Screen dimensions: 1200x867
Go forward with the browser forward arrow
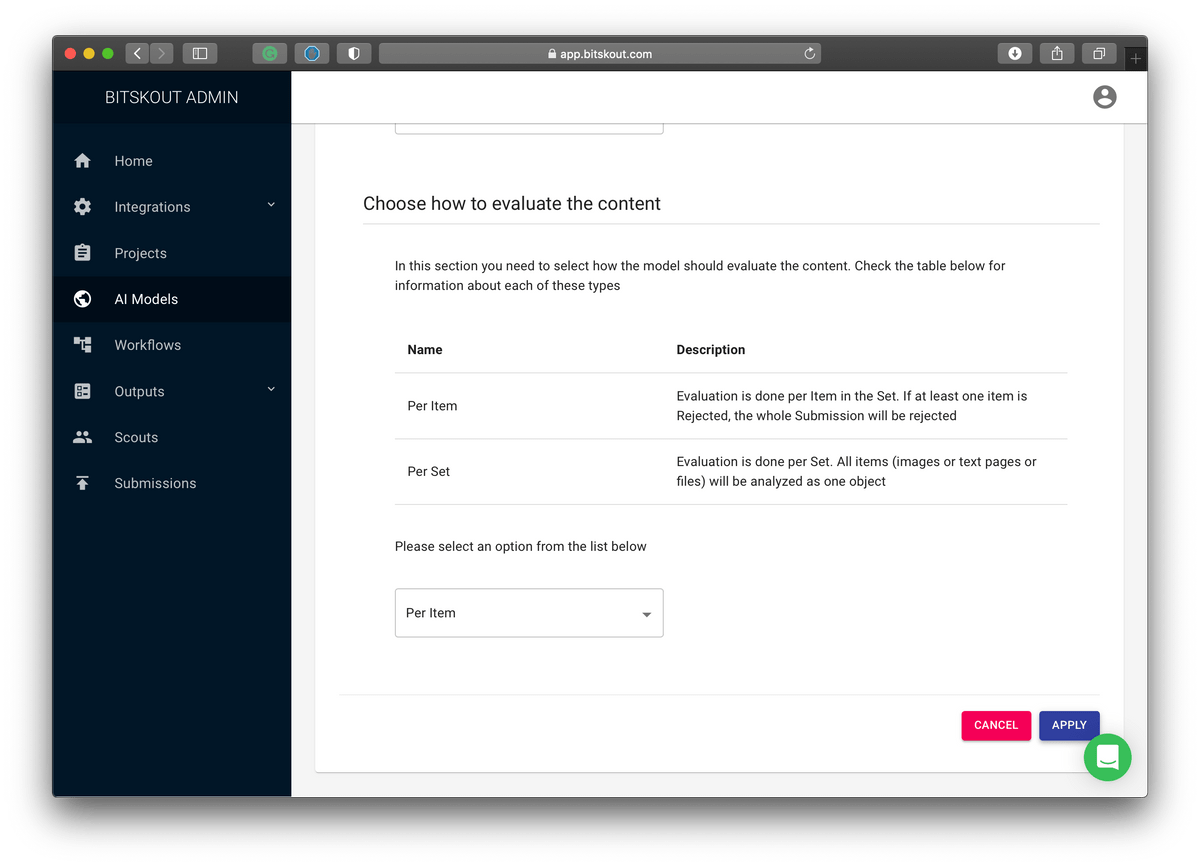pos(162,54)
